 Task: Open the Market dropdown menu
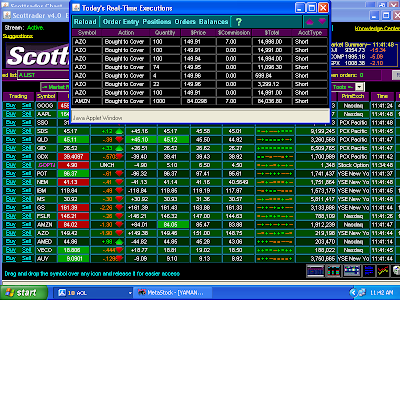pyautogui.click(x=55, y=87)
